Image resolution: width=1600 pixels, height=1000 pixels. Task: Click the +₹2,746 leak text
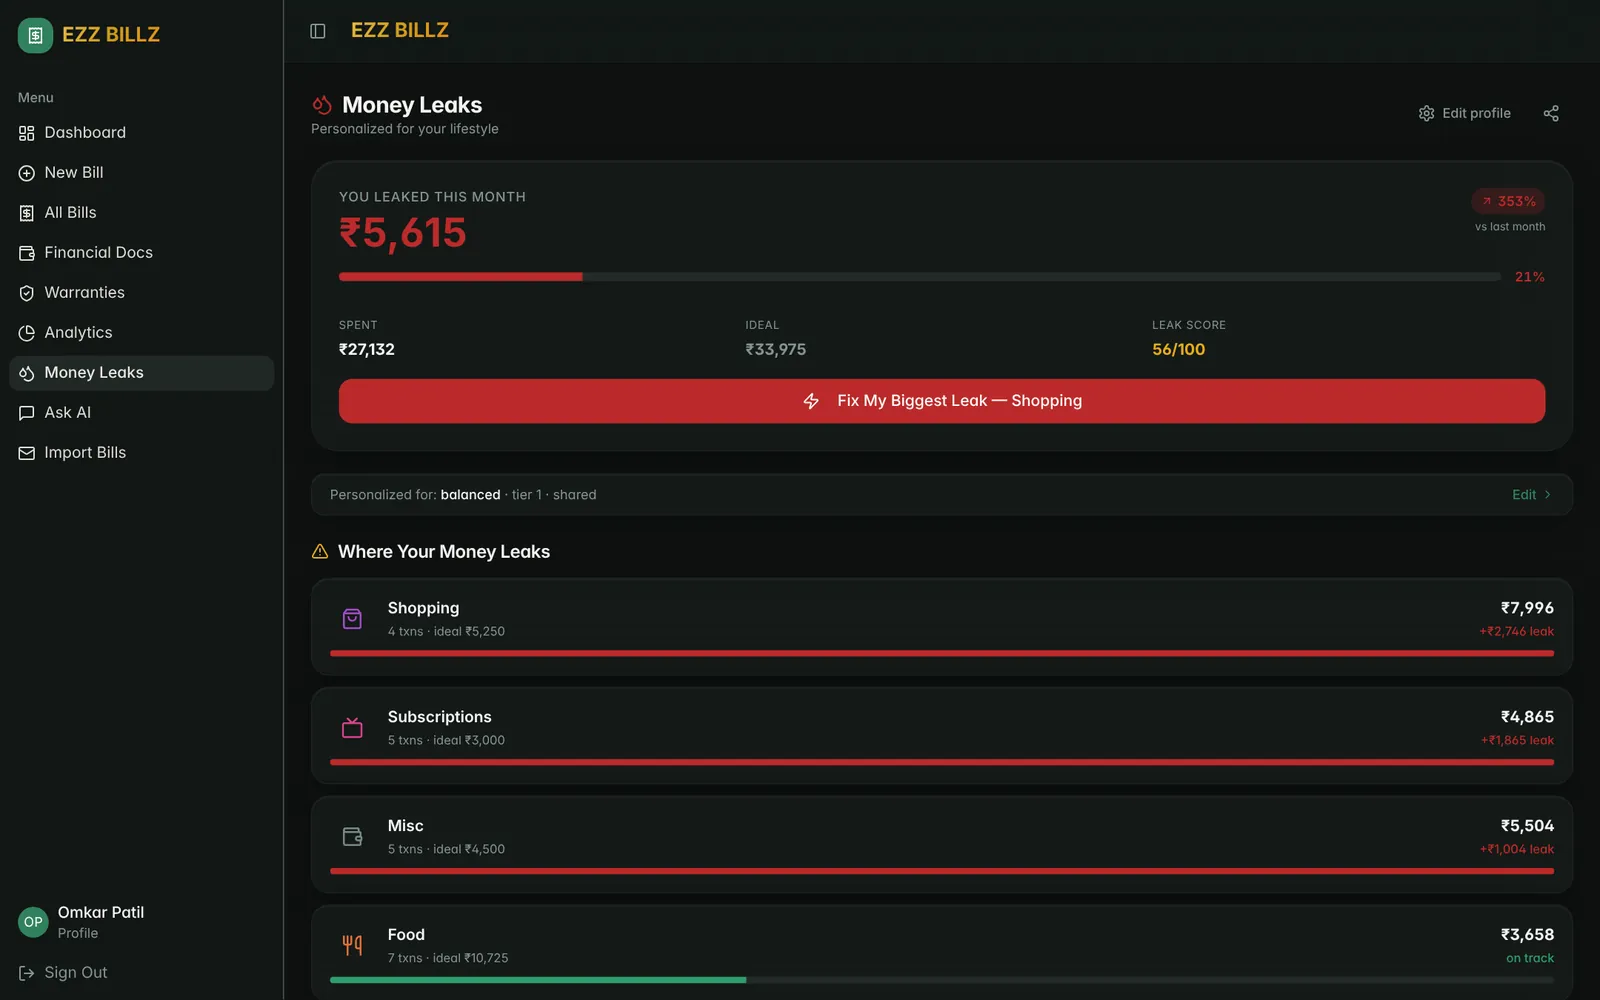(1517, 632)
